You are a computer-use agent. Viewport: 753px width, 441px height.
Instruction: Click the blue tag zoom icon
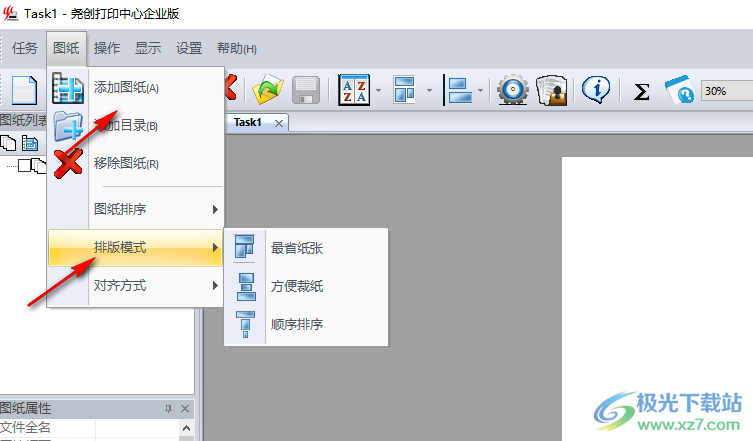tap(679, 89)
